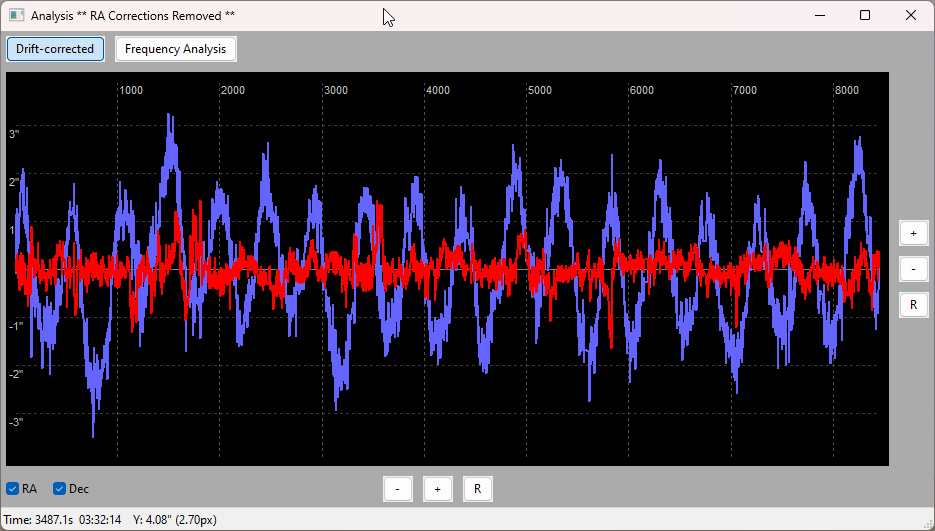Reset vertical scale with right R button
The height and width of the screenshot is (531, 935).
pos(914,305)
